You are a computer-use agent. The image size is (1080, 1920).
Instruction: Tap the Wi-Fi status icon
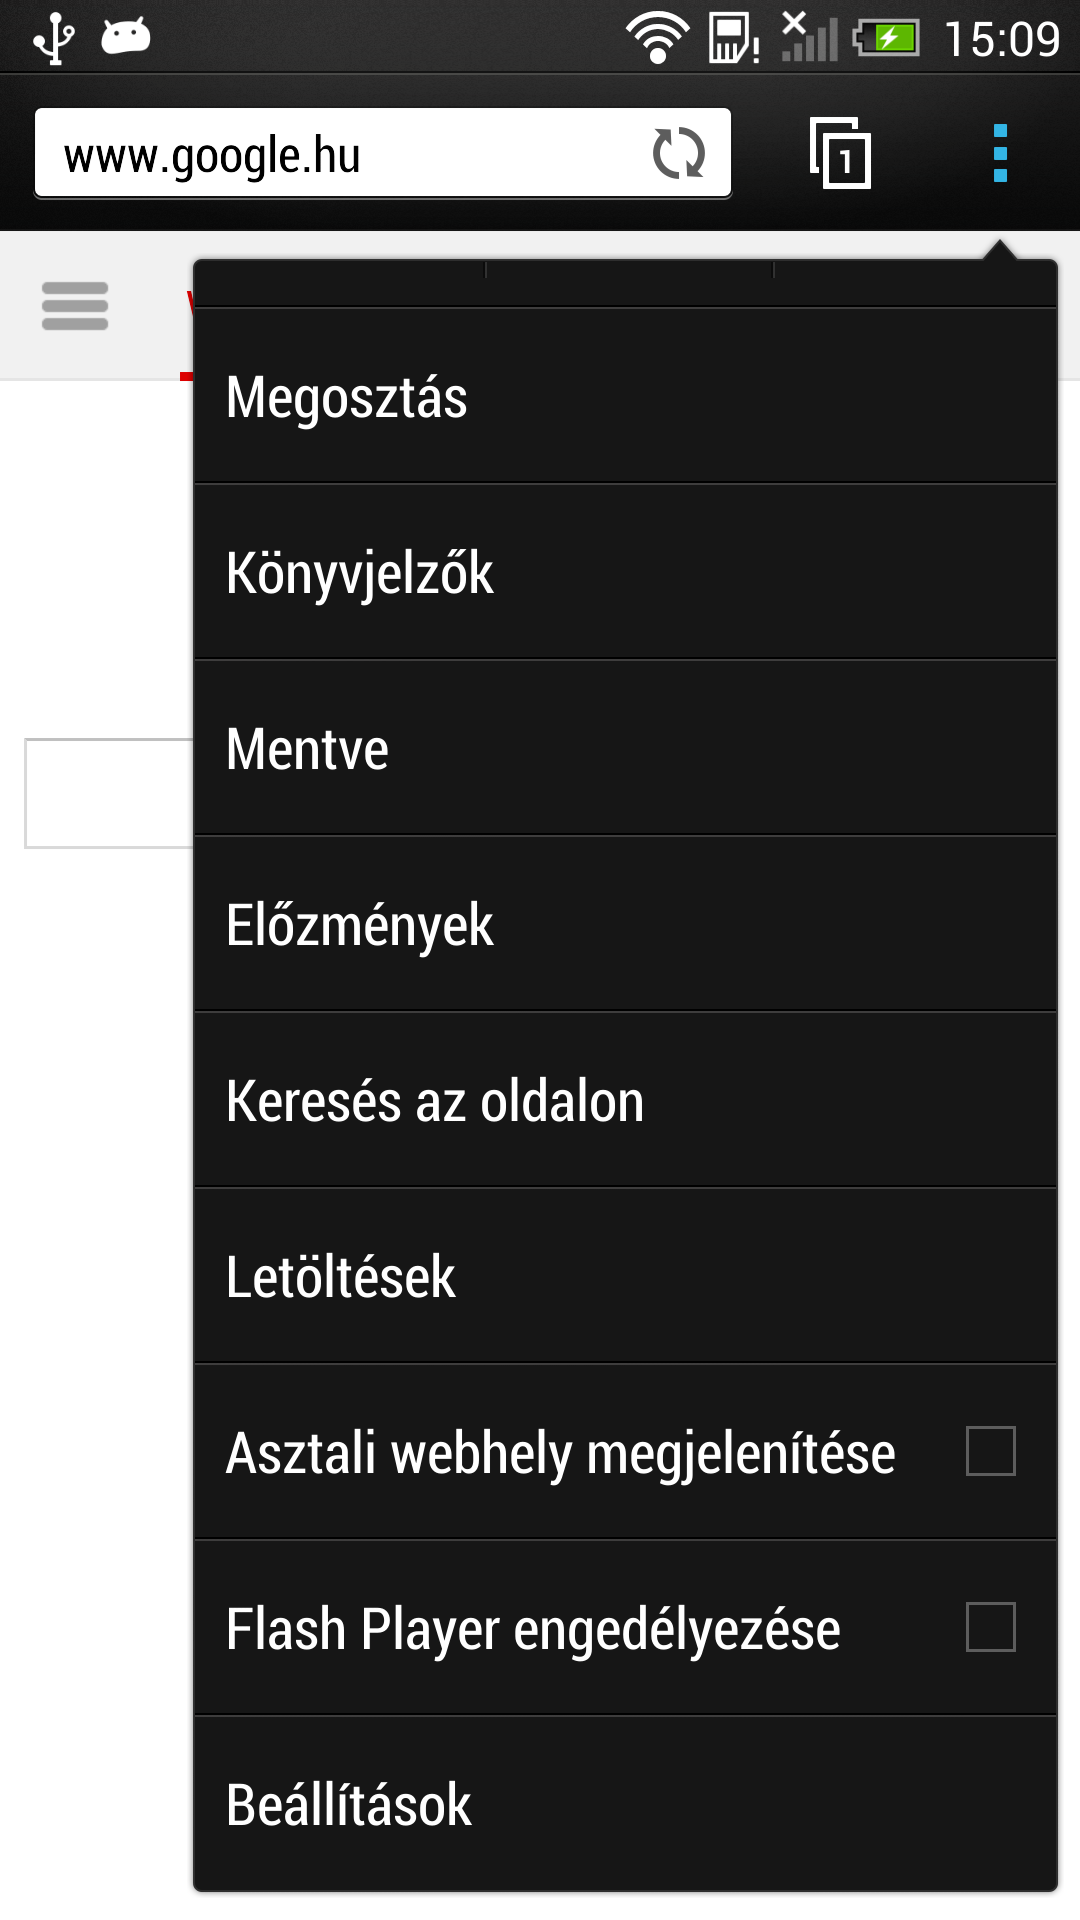(x=657, y=38)
